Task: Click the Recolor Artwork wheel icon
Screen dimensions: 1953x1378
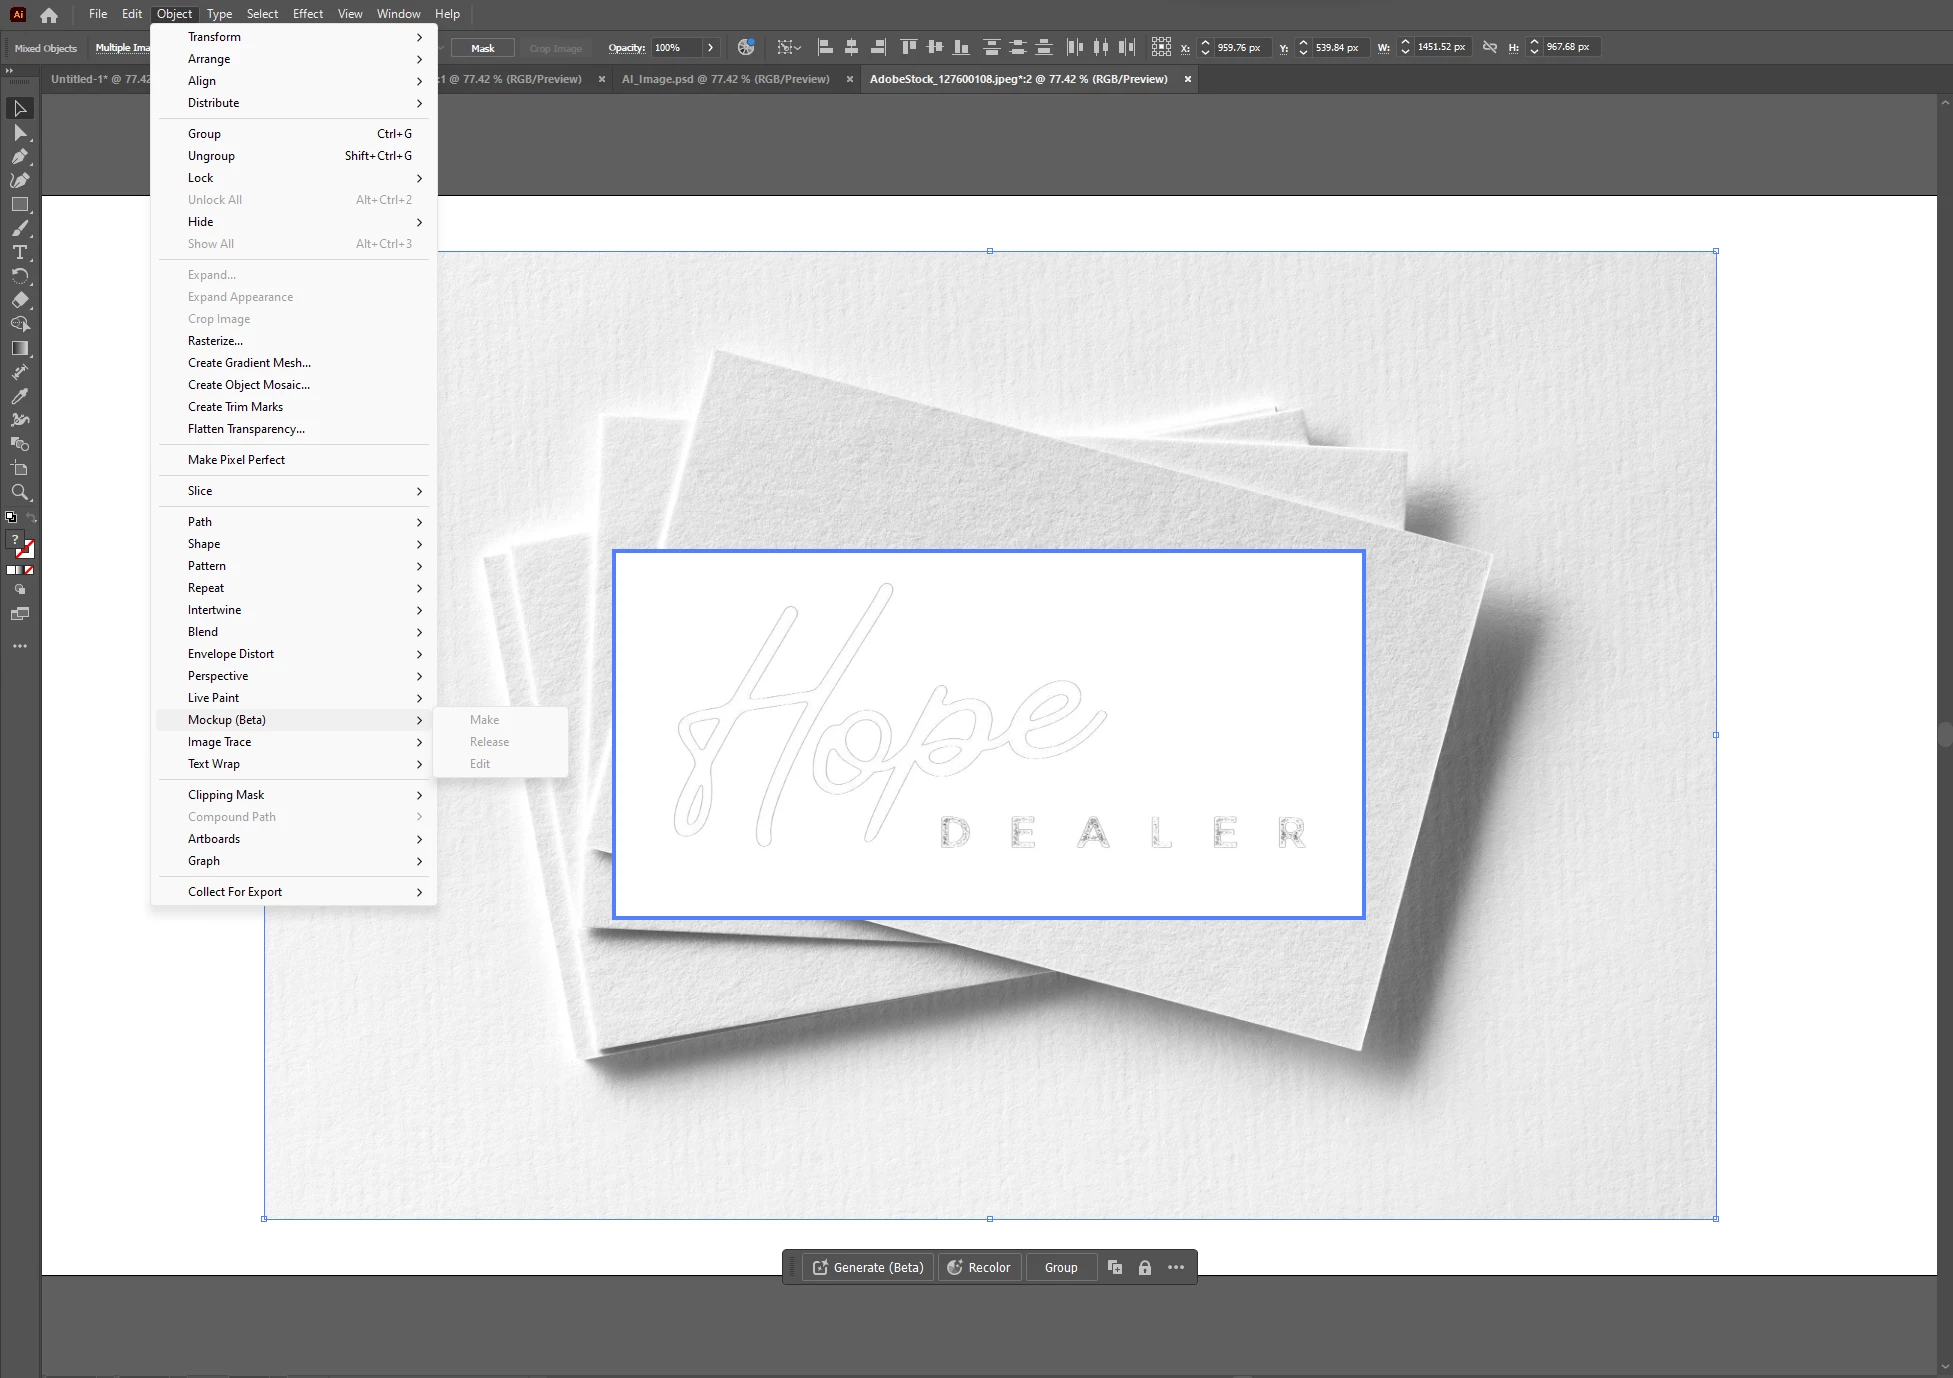Action: click(746, 47)
